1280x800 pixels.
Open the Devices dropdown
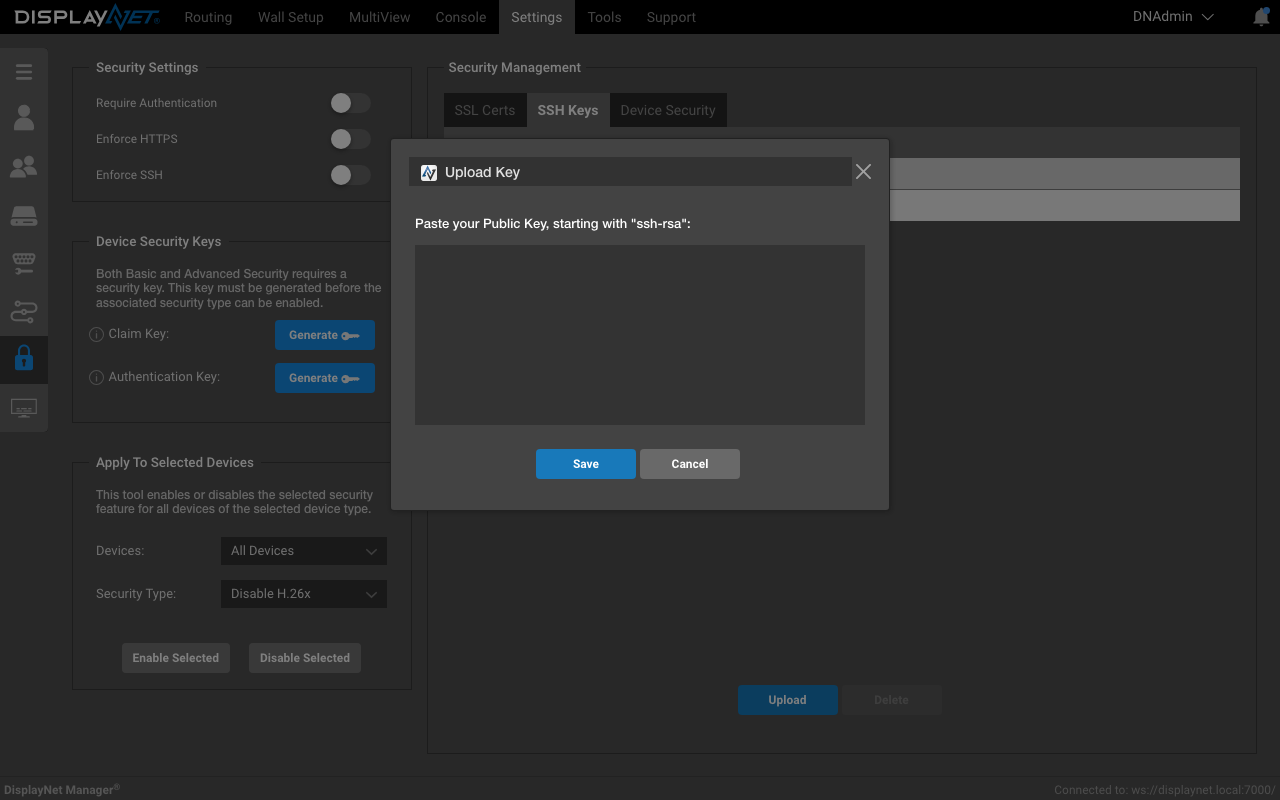point(303,551)
